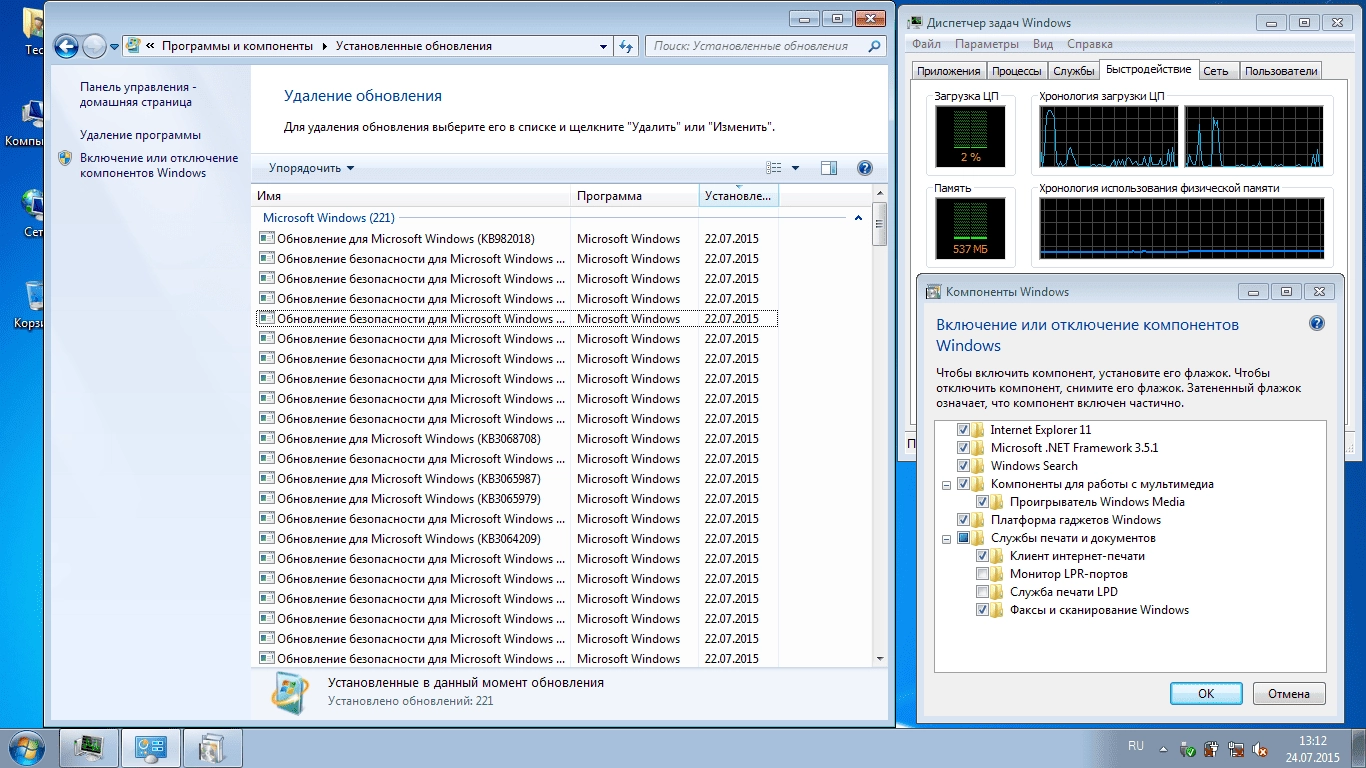The width and height of the screenshot is (1366, 768).
Task: Switch to the Службы tab
Action: tap(1073, 71)
